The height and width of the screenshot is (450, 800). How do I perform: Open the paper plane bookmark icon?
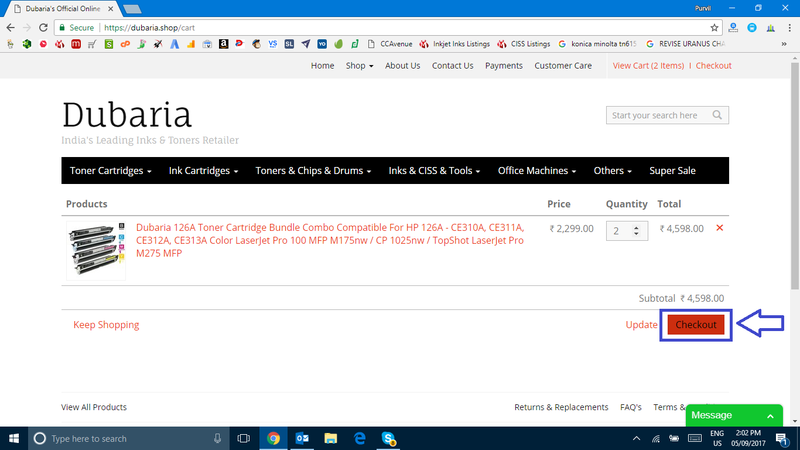point(306,44)
